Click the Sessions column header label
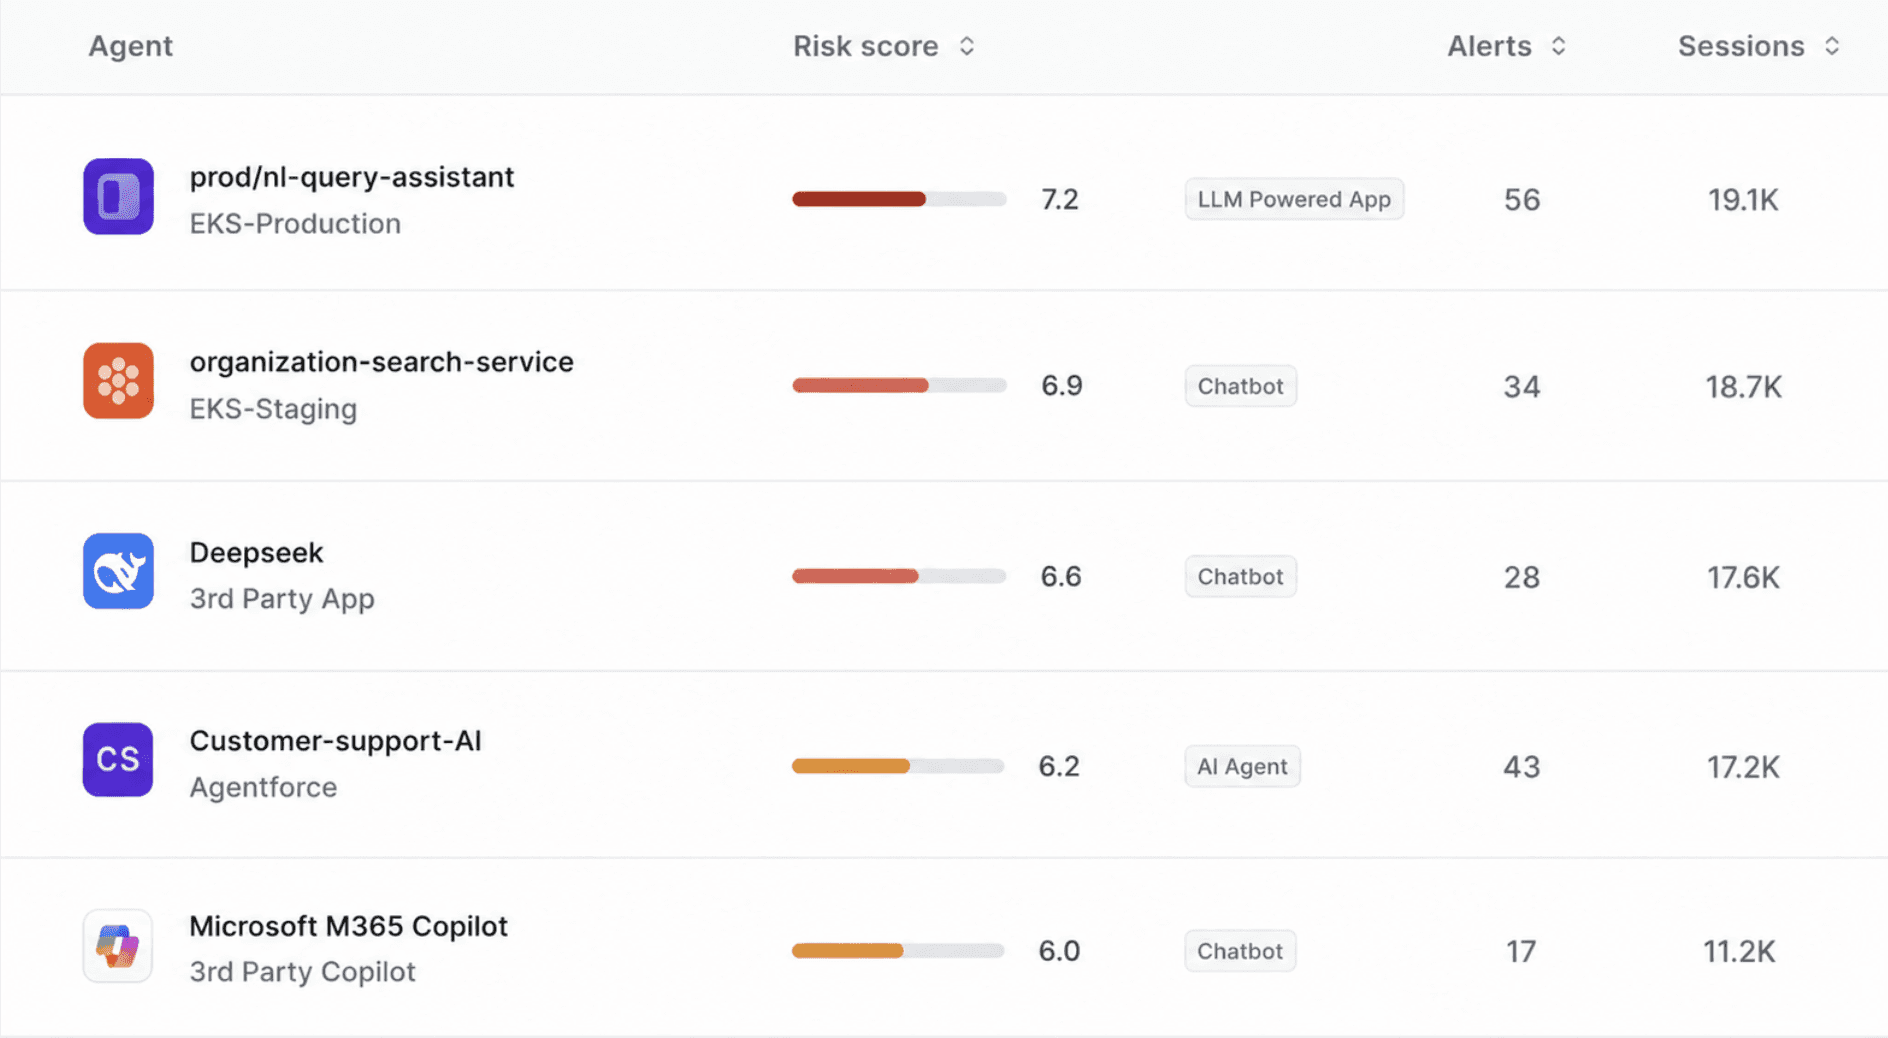This screenshot has width=1888, height=1038. 1741,46
